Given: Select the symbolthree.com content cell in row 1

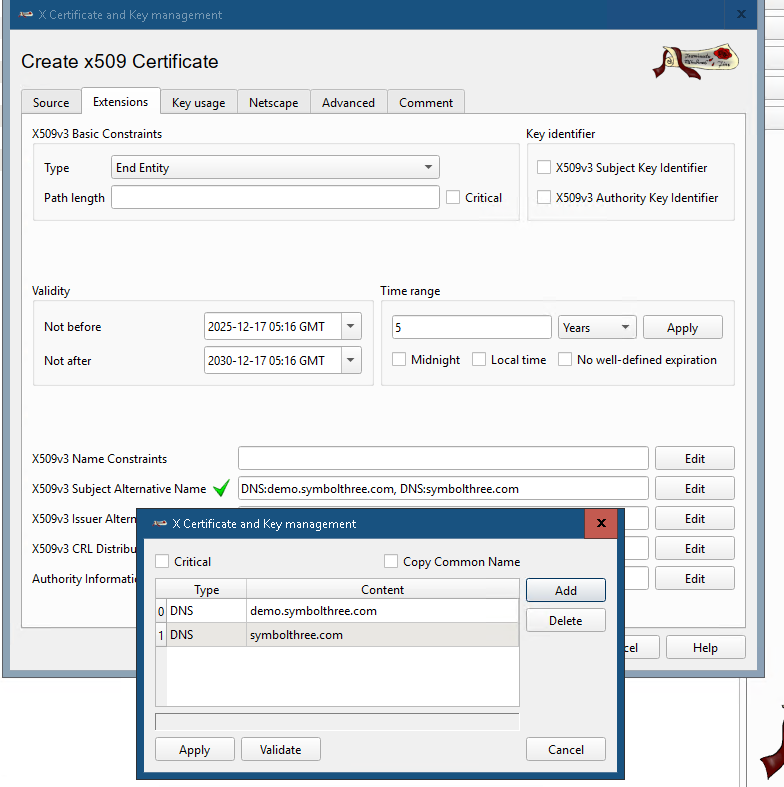Looking at the screenshot, I should coord(382,634).
